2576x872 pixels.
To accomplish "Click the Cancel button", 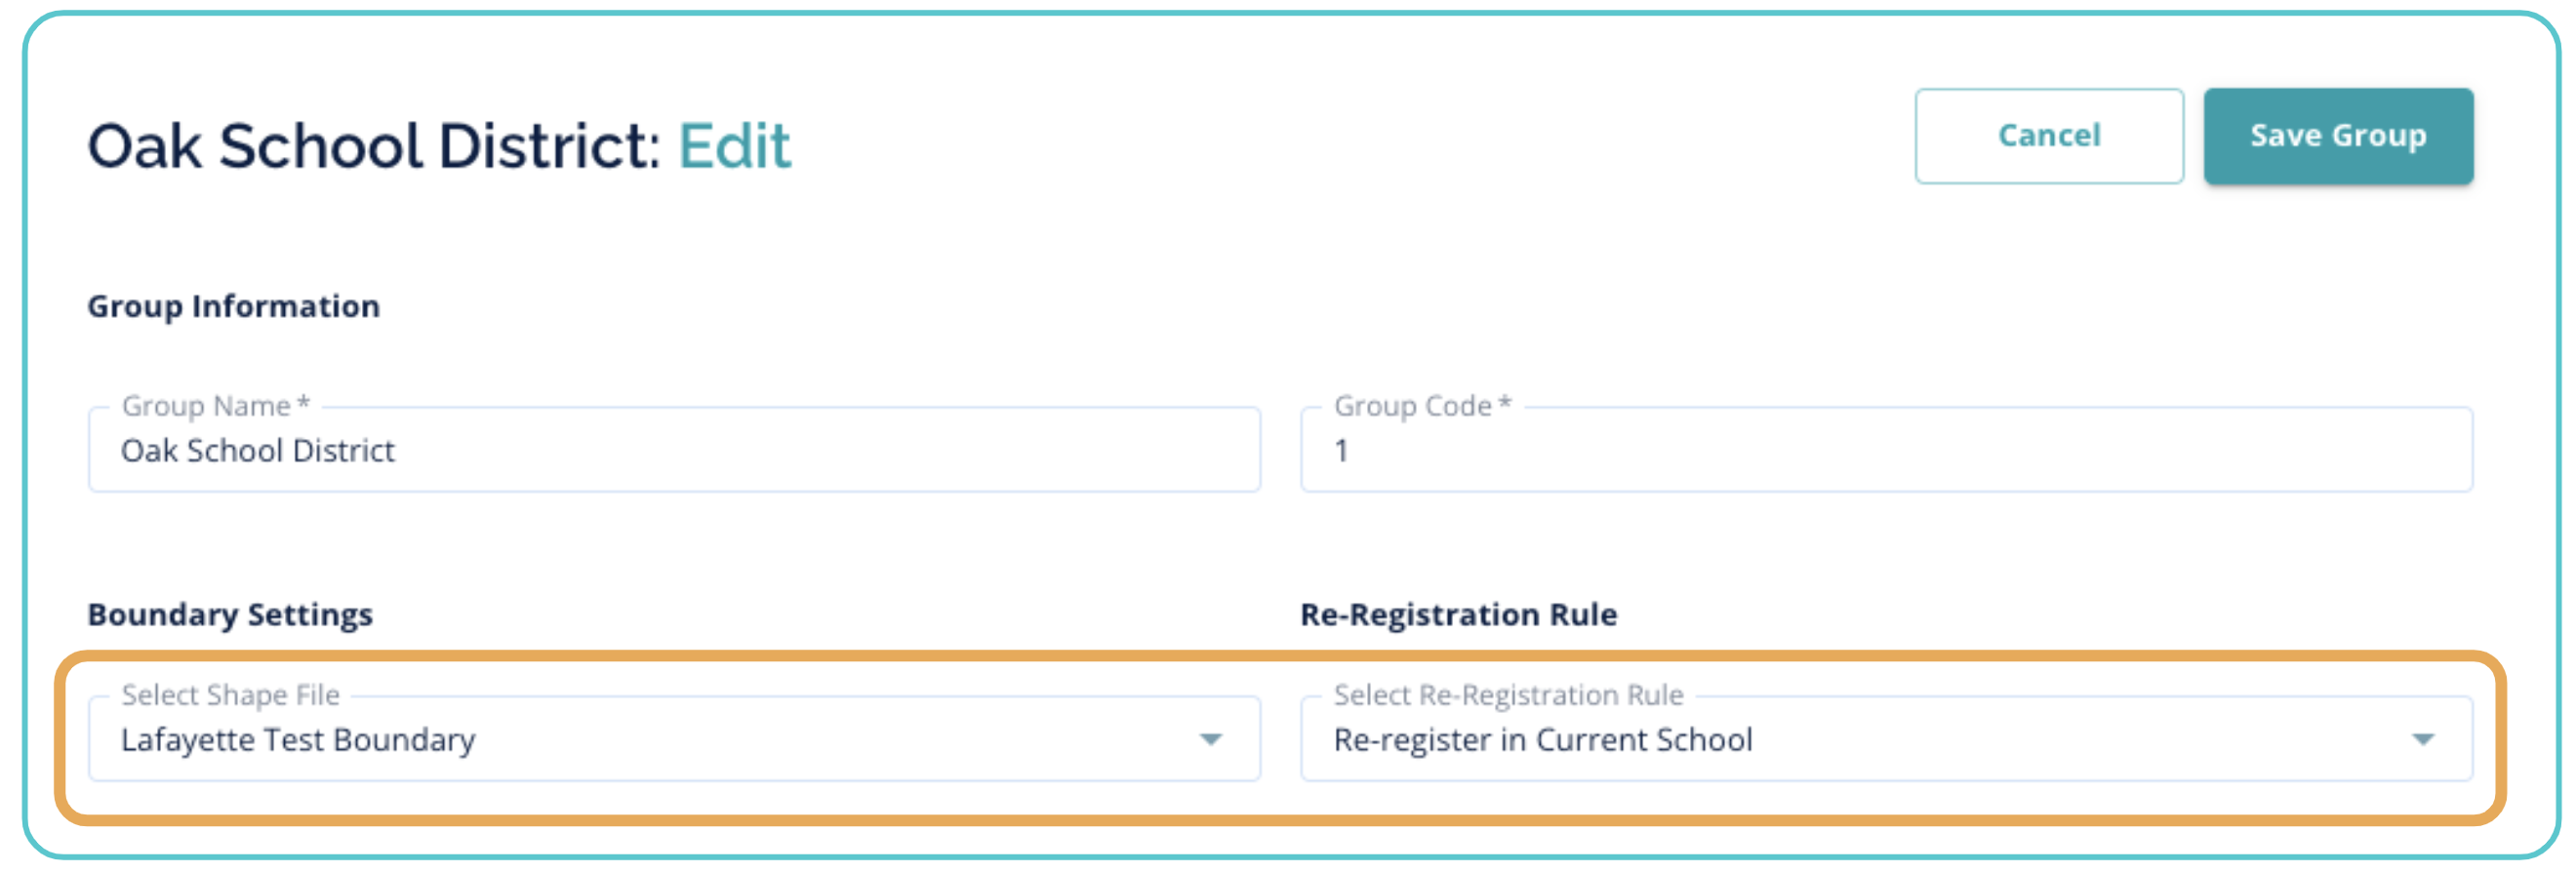I will tap(2048, 136).
